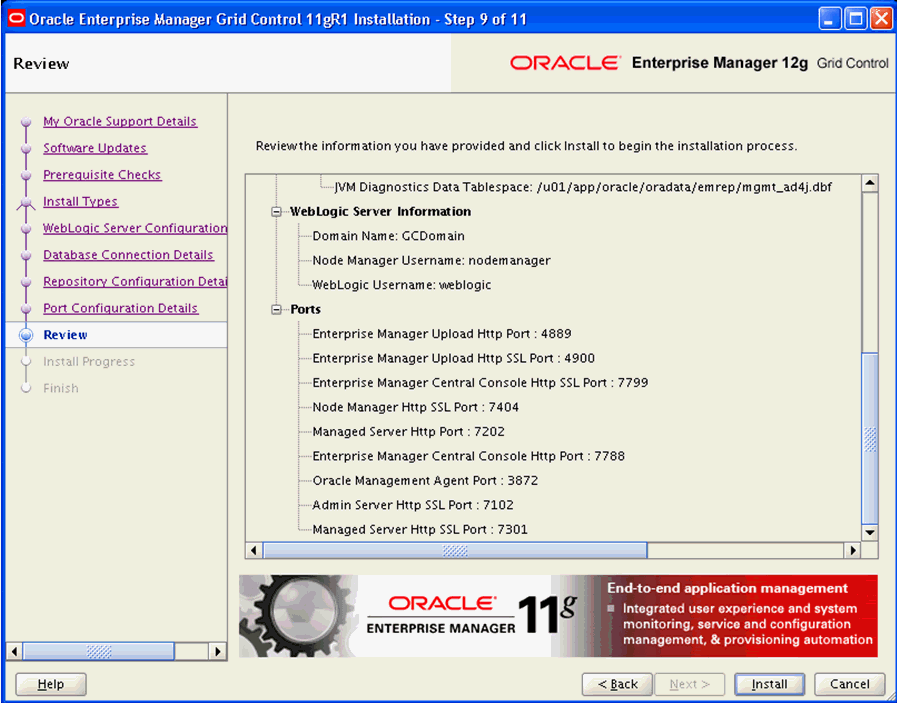Image resolution: width=897 pixels, height=703 pixels.
Task: Click step list scroll left arrow
Action: pyautogui.click(x=15, y=652)
